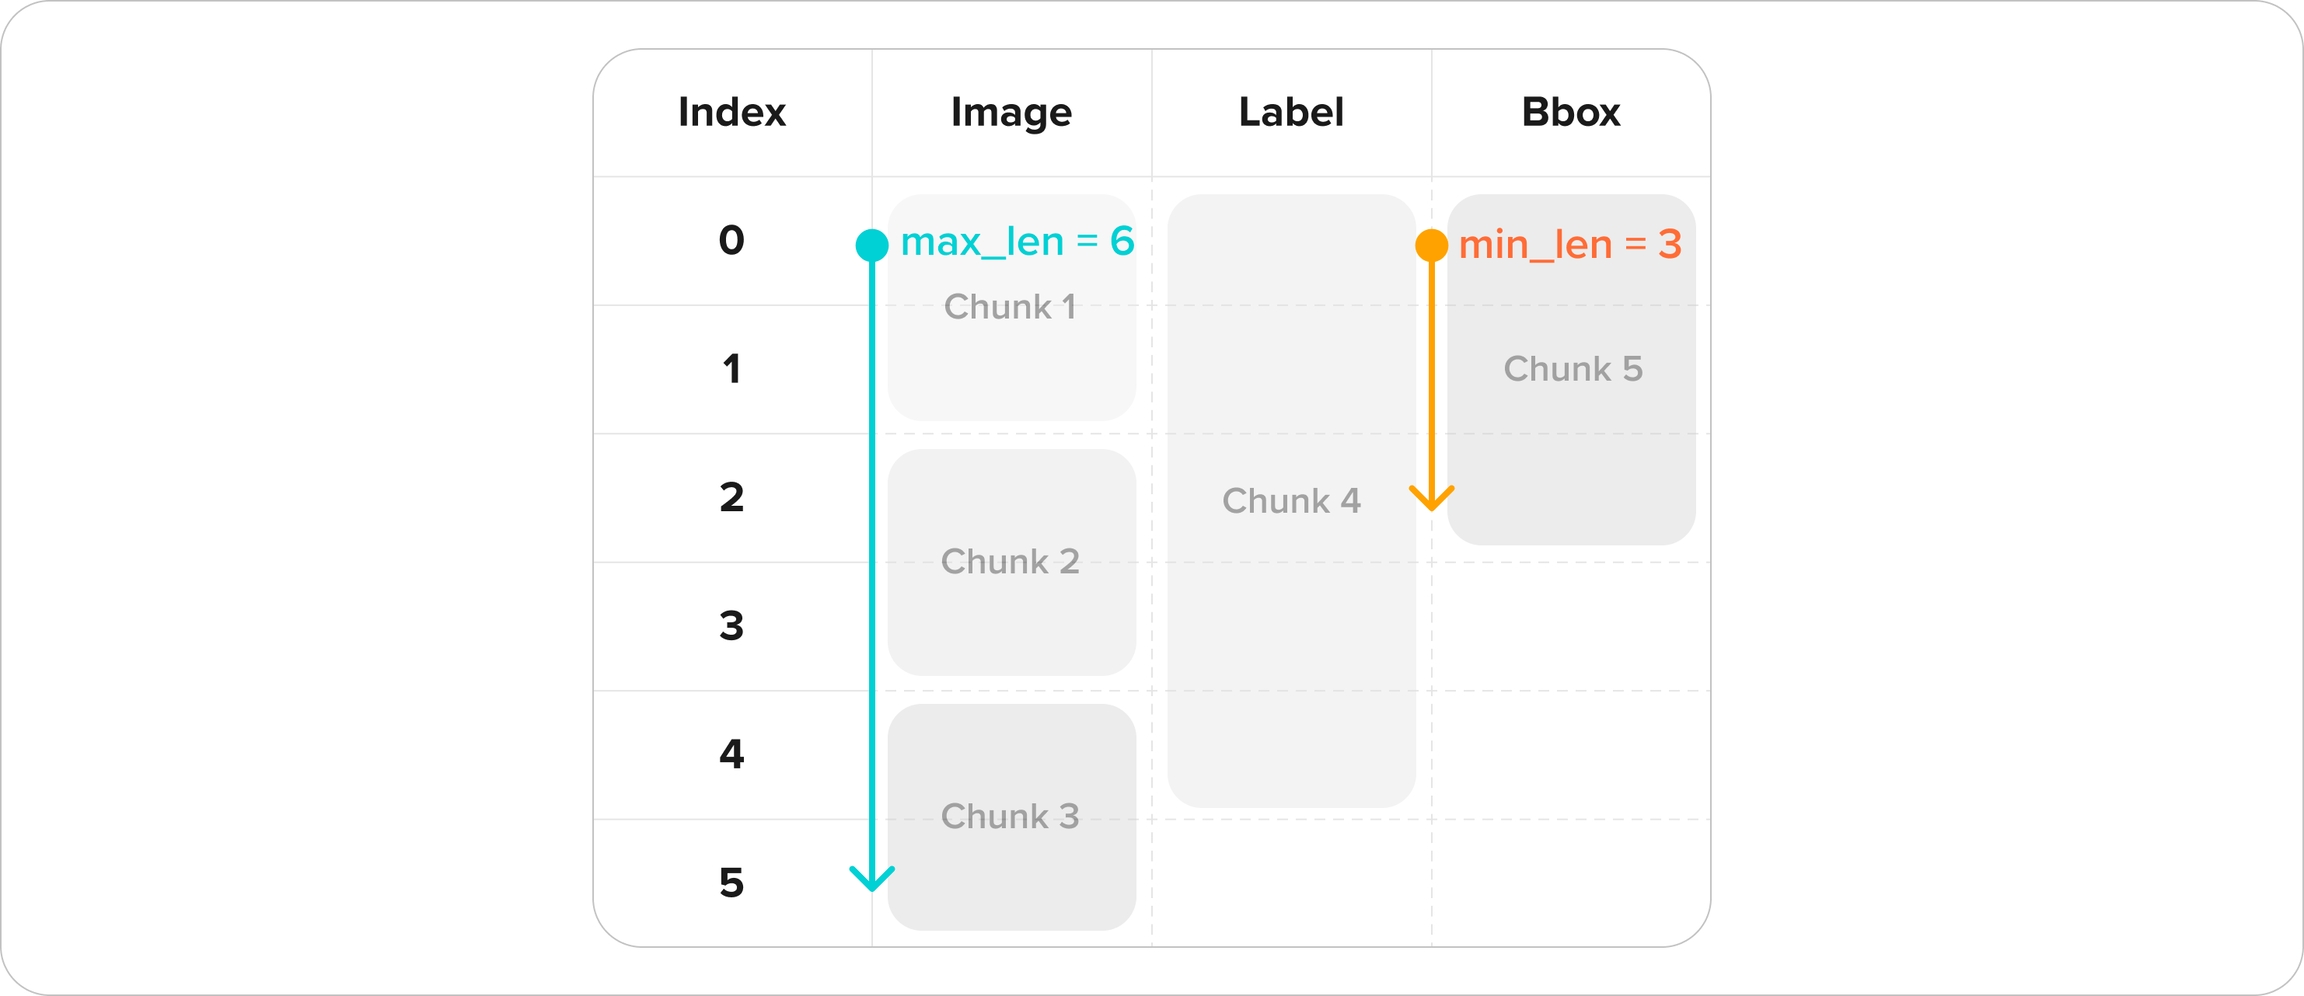Select index row 0
The width and height of the screenshot is (2304, 996).
click(731, 241)
